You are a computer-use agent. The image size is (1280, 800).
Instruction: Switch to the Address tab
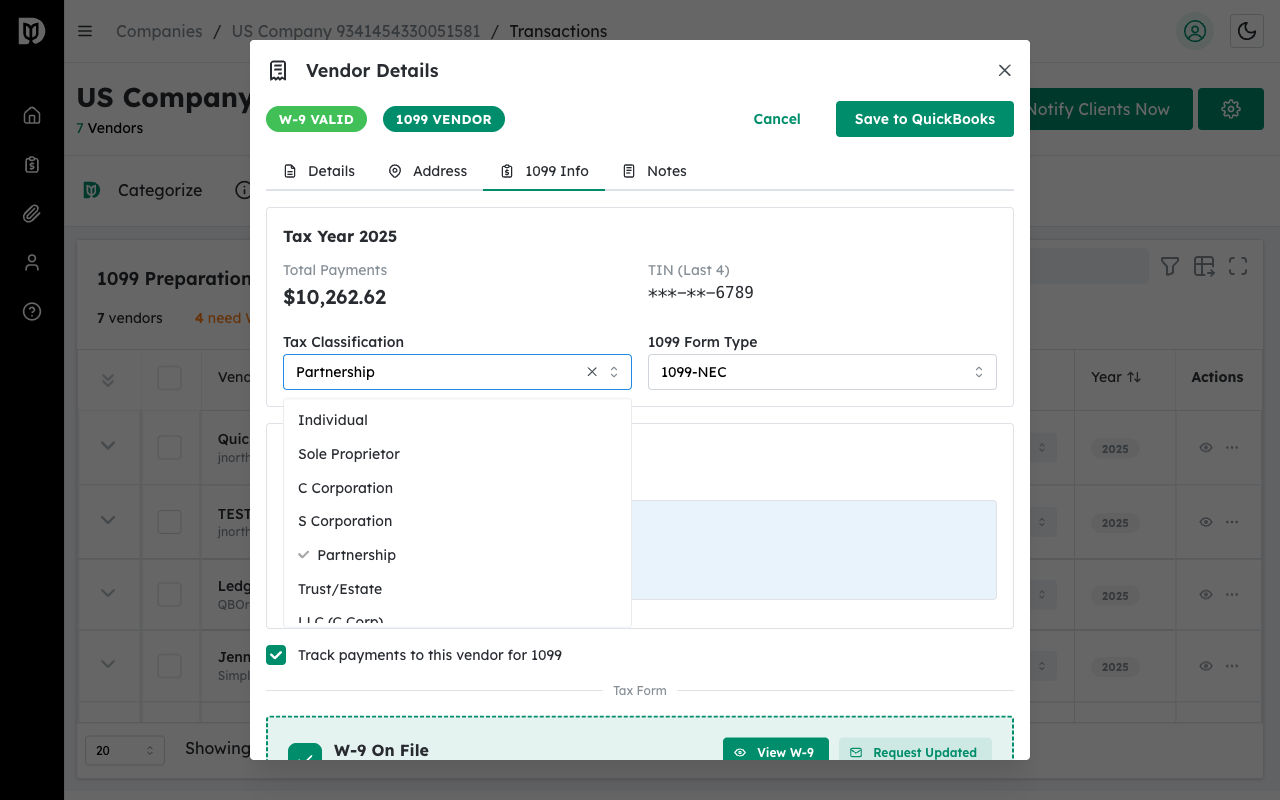(427, 171)
